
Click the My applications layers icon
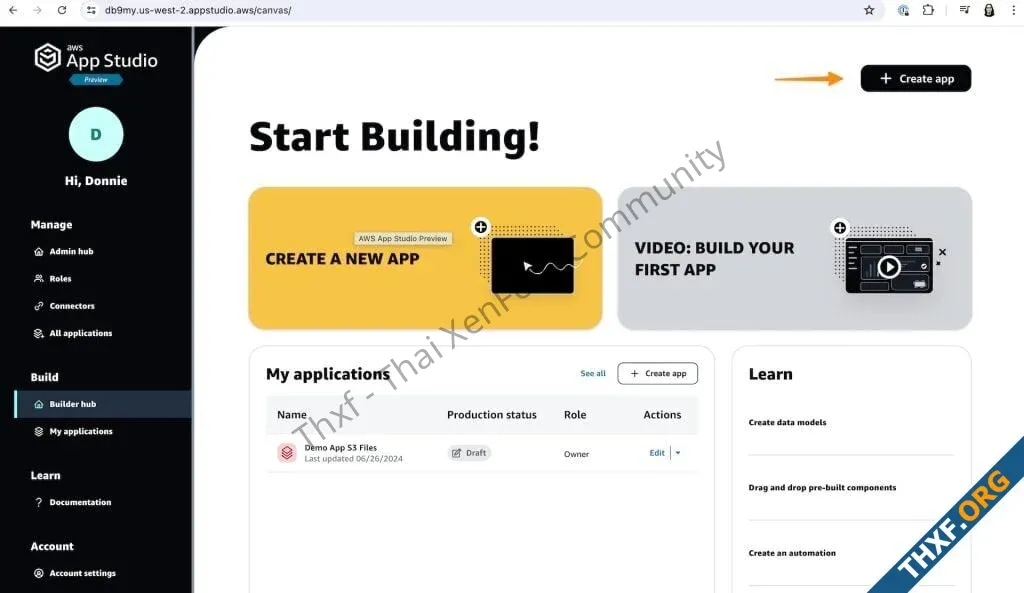coord(39,432)
